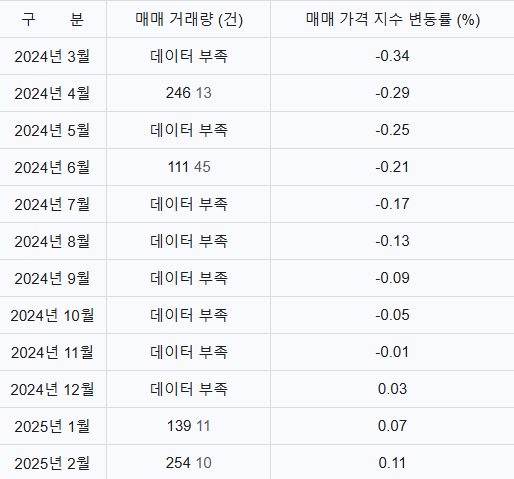514x479 pixels.
Task: Click 데이터 부족 in 2024년 8월 row
Action: click(x=189, y=241)
